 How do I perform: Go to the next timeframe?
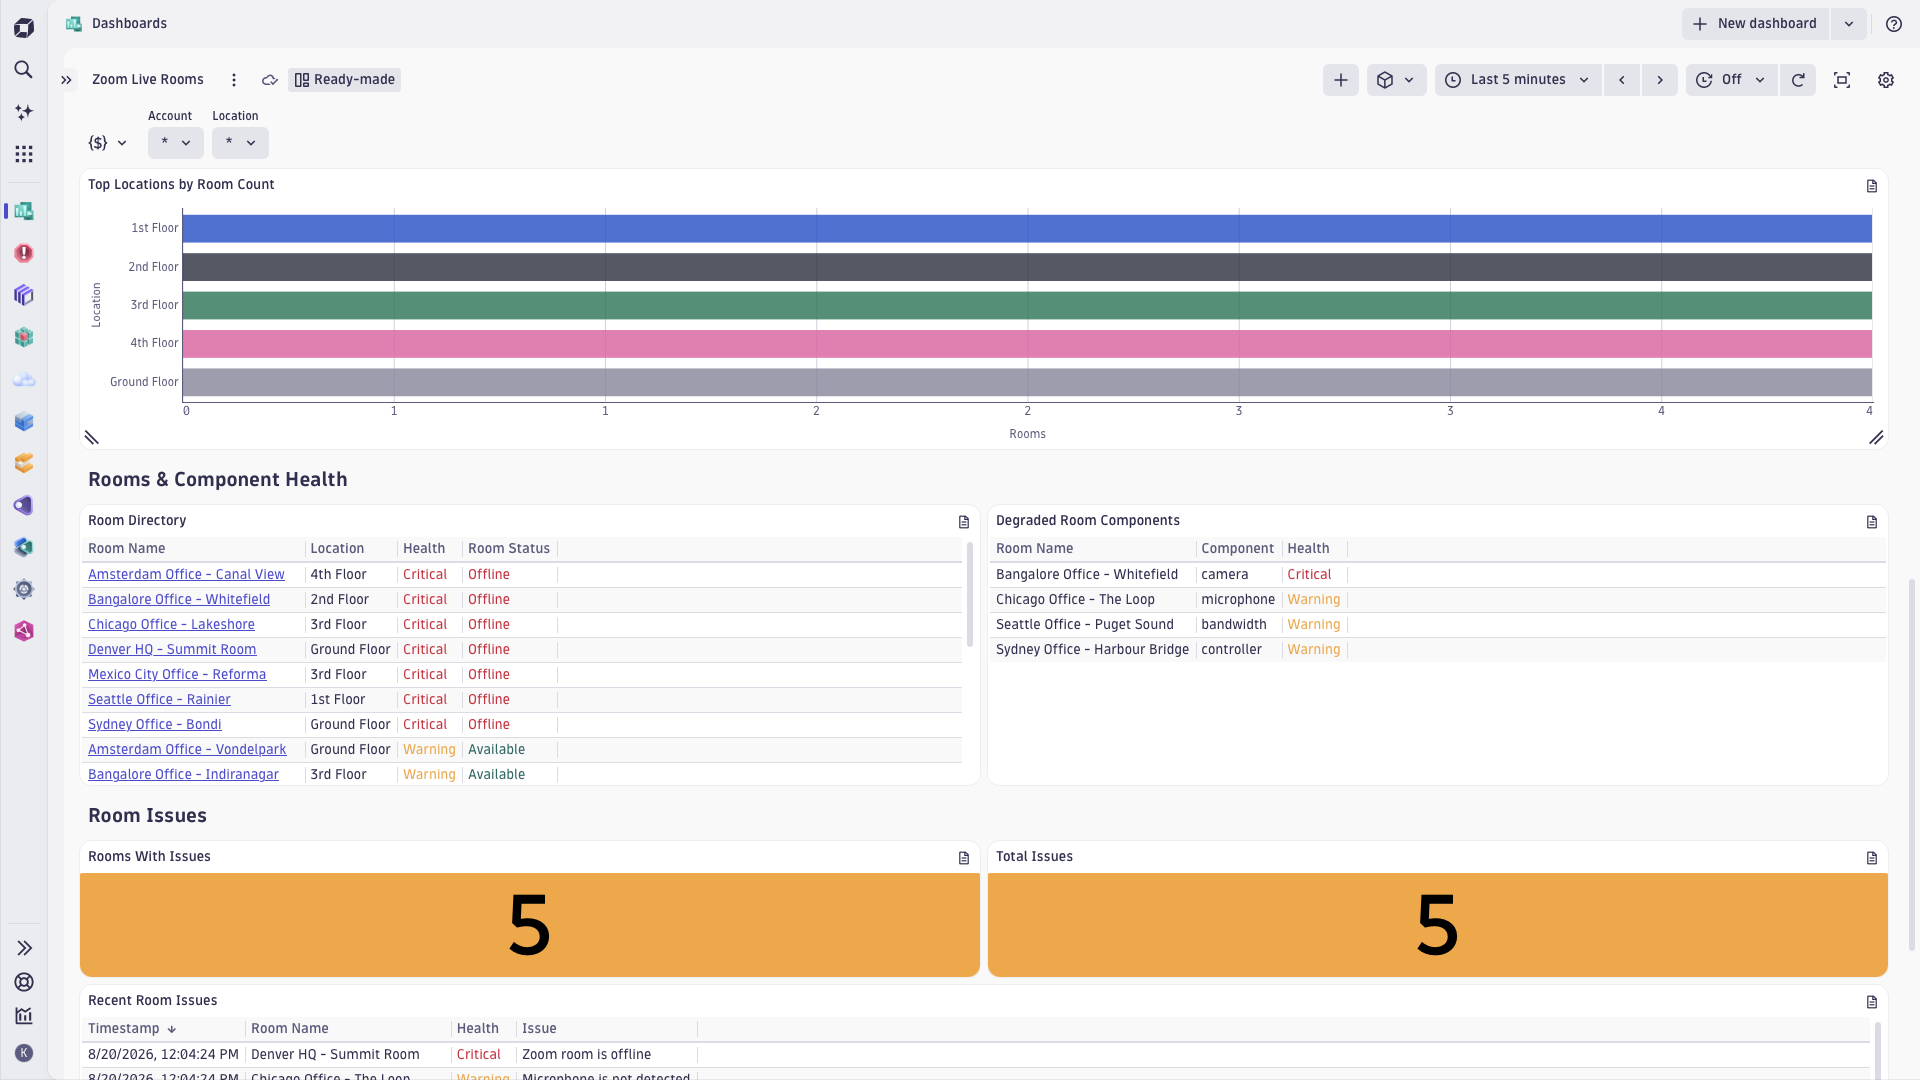(1660, 80)
